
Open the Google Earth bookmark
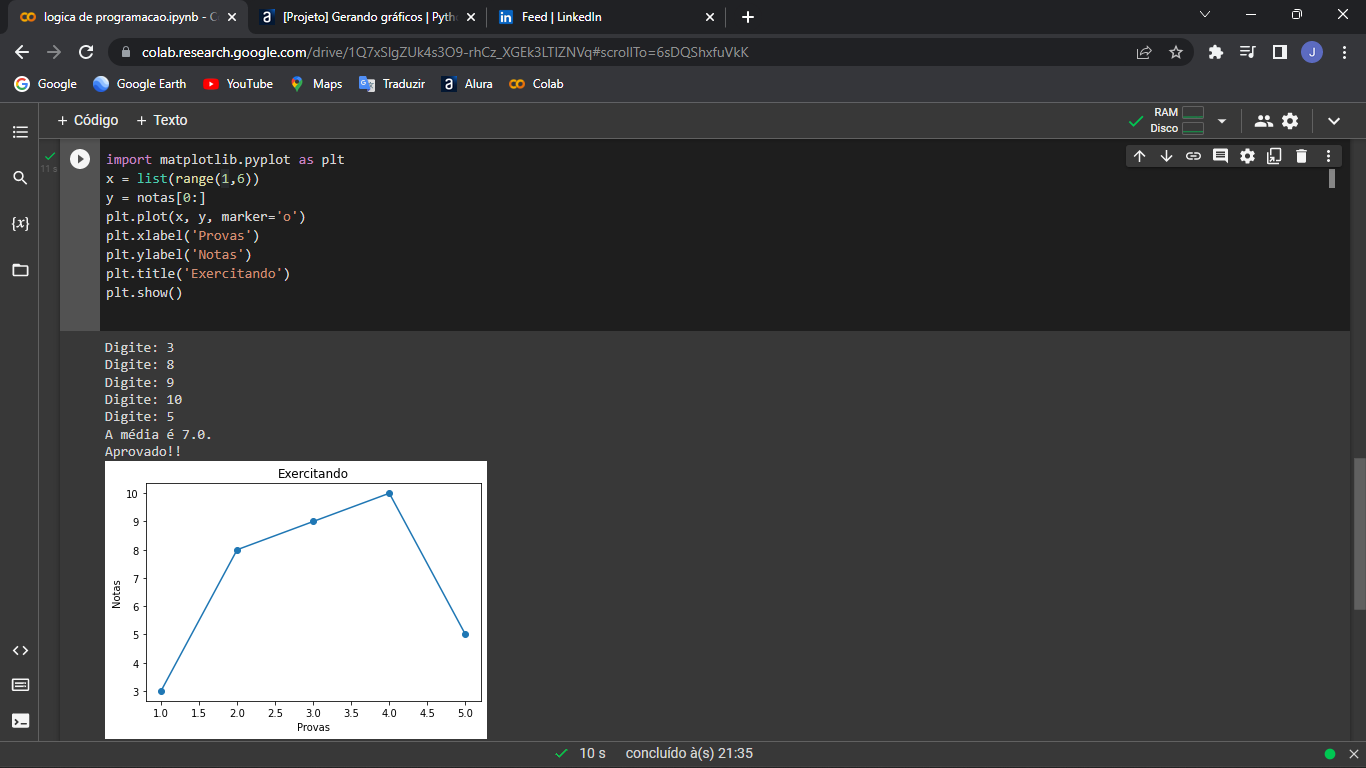tap(140, 84)
